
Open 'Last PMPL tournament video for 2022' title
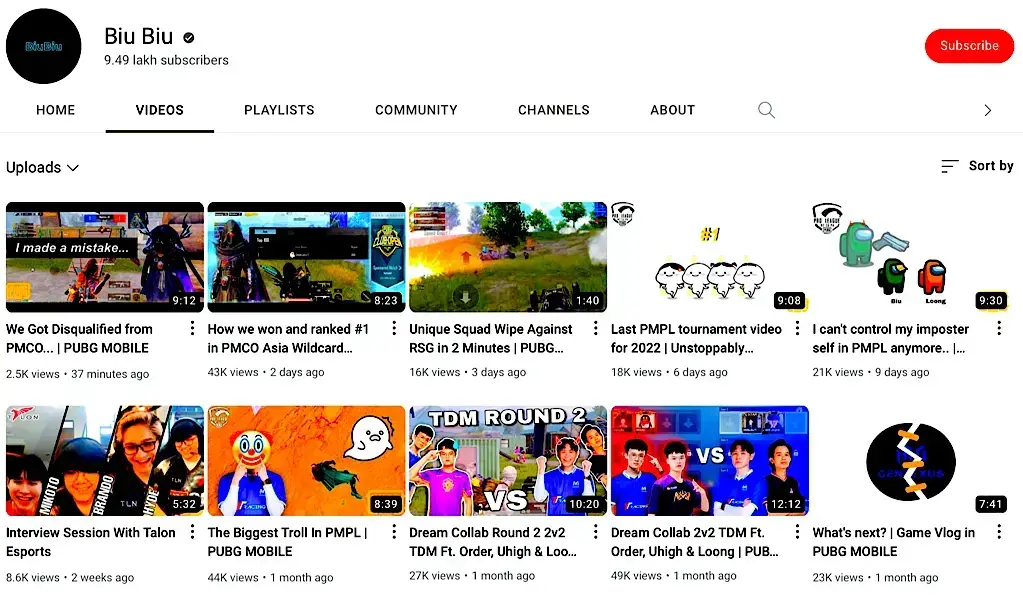pyautogui.click(x=696, y=339)
